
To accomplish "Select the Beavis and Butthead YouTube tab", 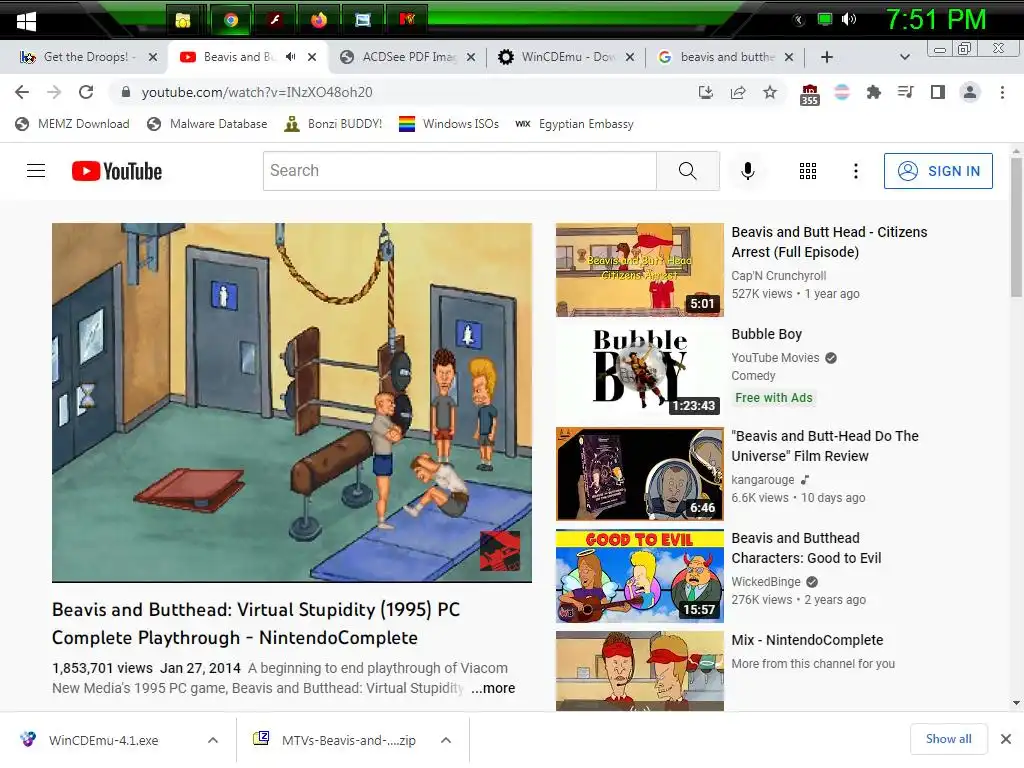I will click(x=239, y=57).
